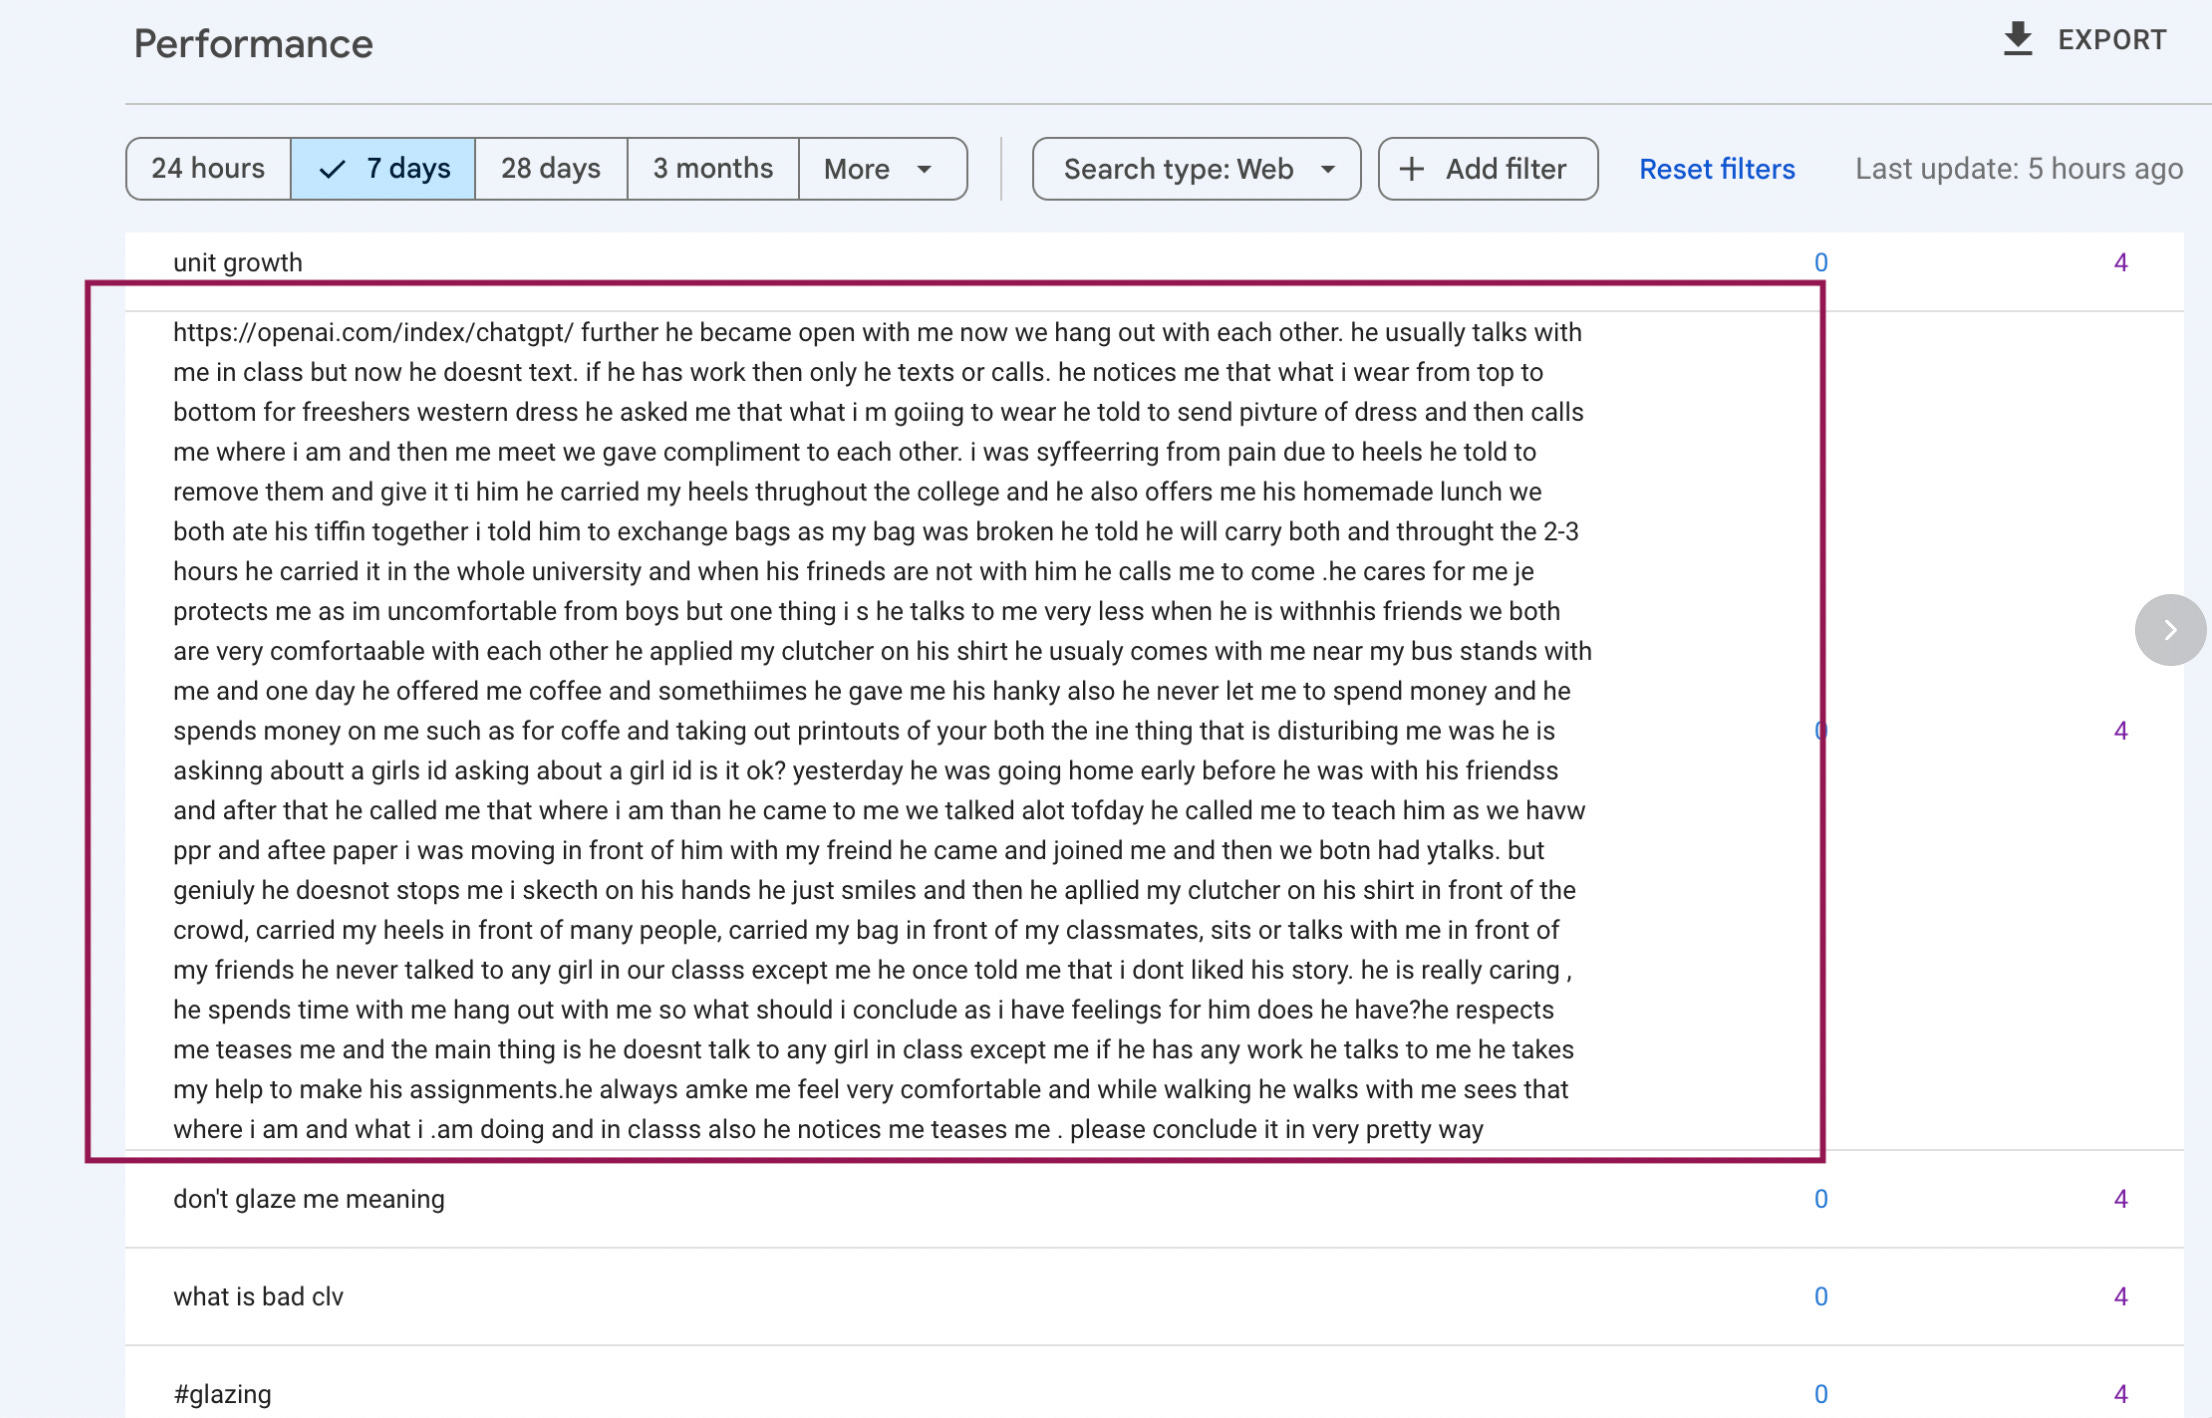Image resolution: width=2212 pixels, height=1418 pixels.
Task: Open the '#glazing' query row
Action: 222,1394
